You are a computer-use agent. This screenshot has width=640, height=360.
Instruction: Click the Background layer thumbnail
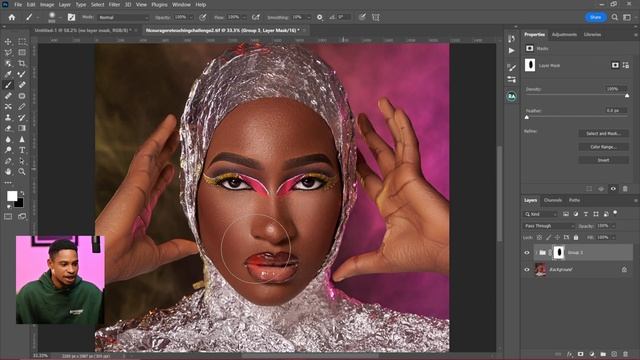click(x=541, y=269)
